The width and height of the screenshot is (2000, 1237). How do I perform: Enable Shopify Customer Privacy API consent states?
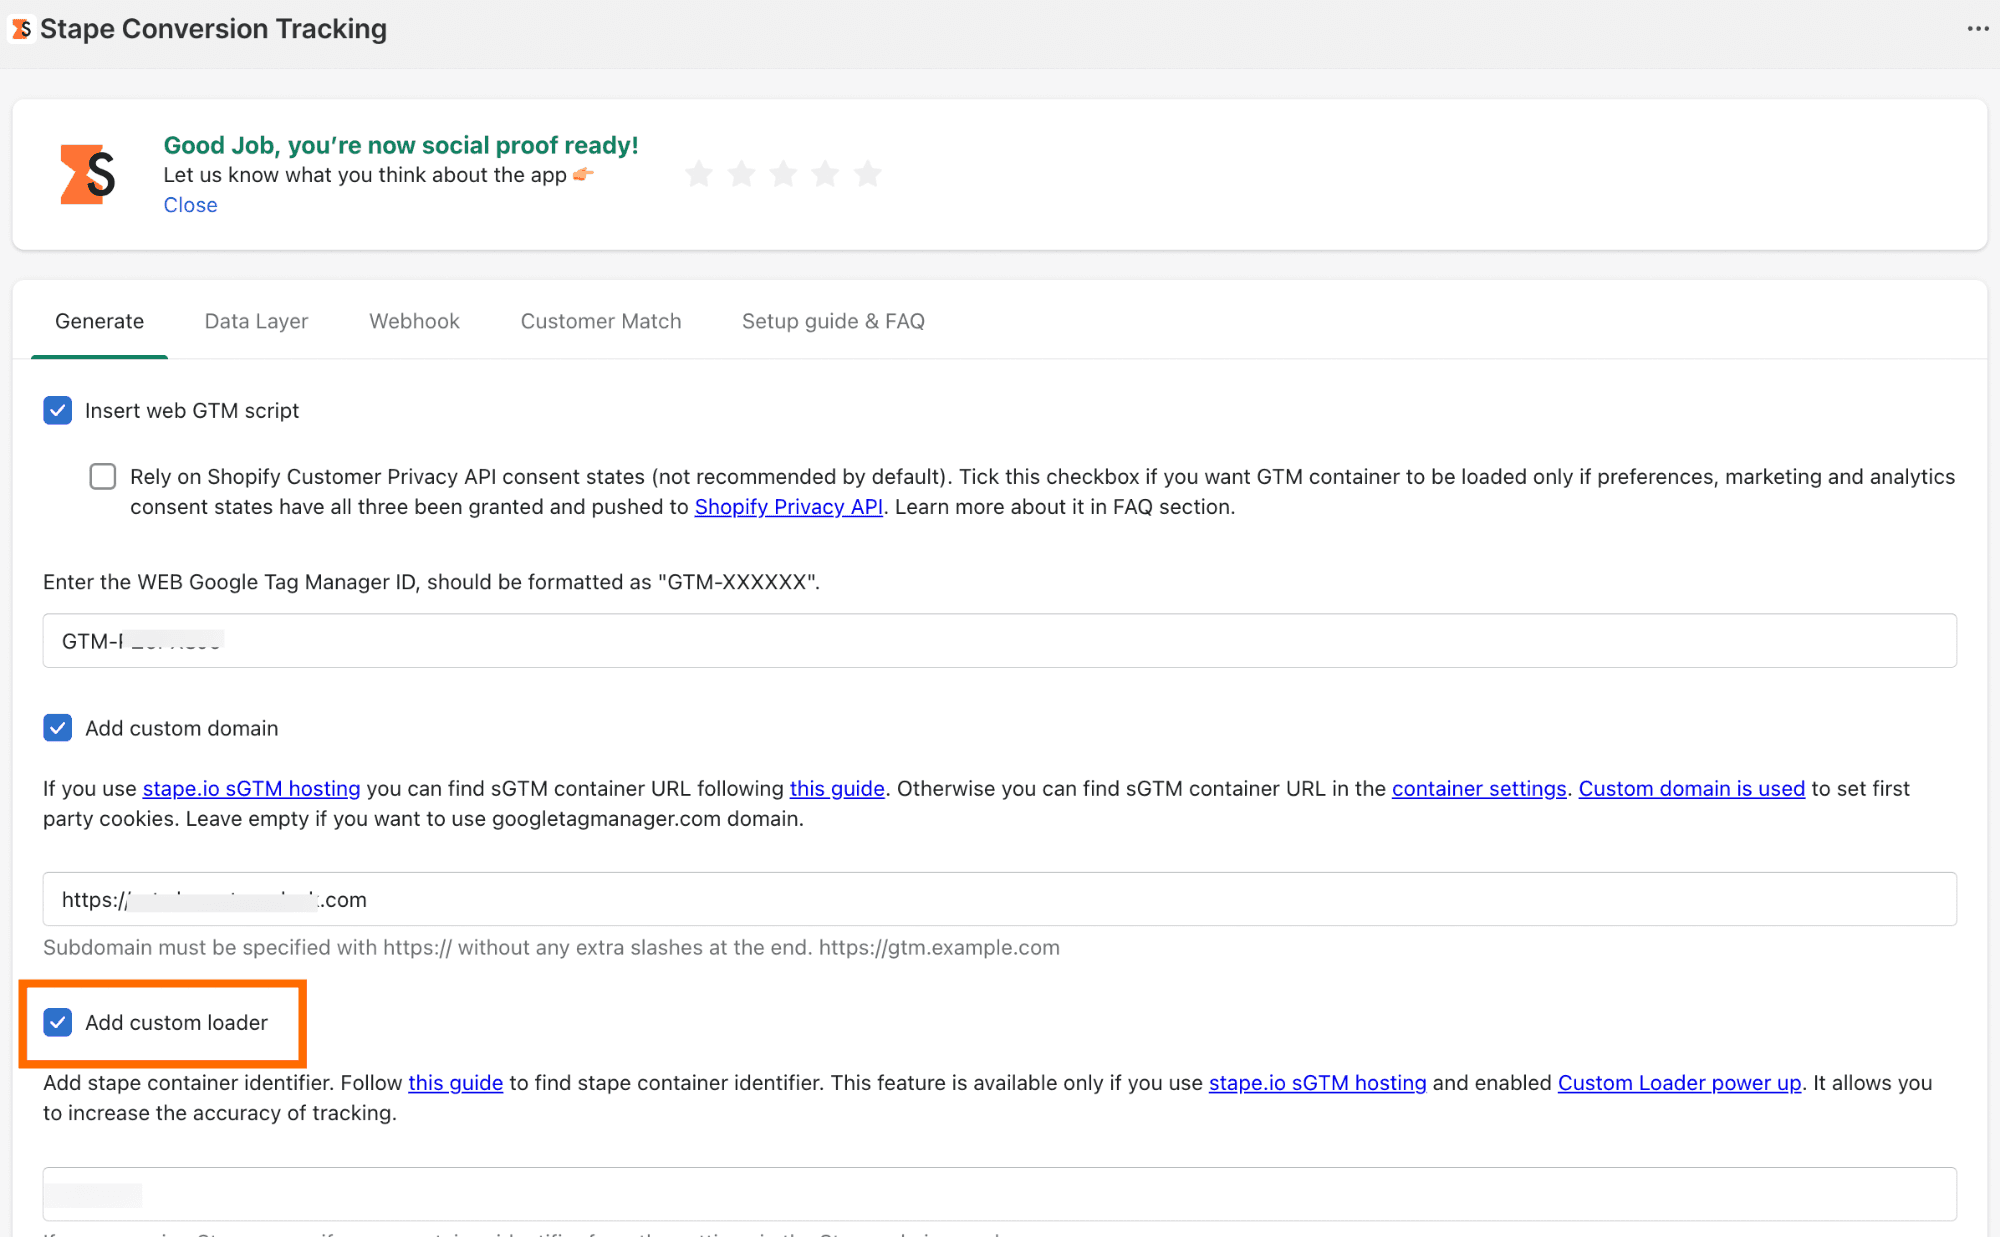click(102, 476)
